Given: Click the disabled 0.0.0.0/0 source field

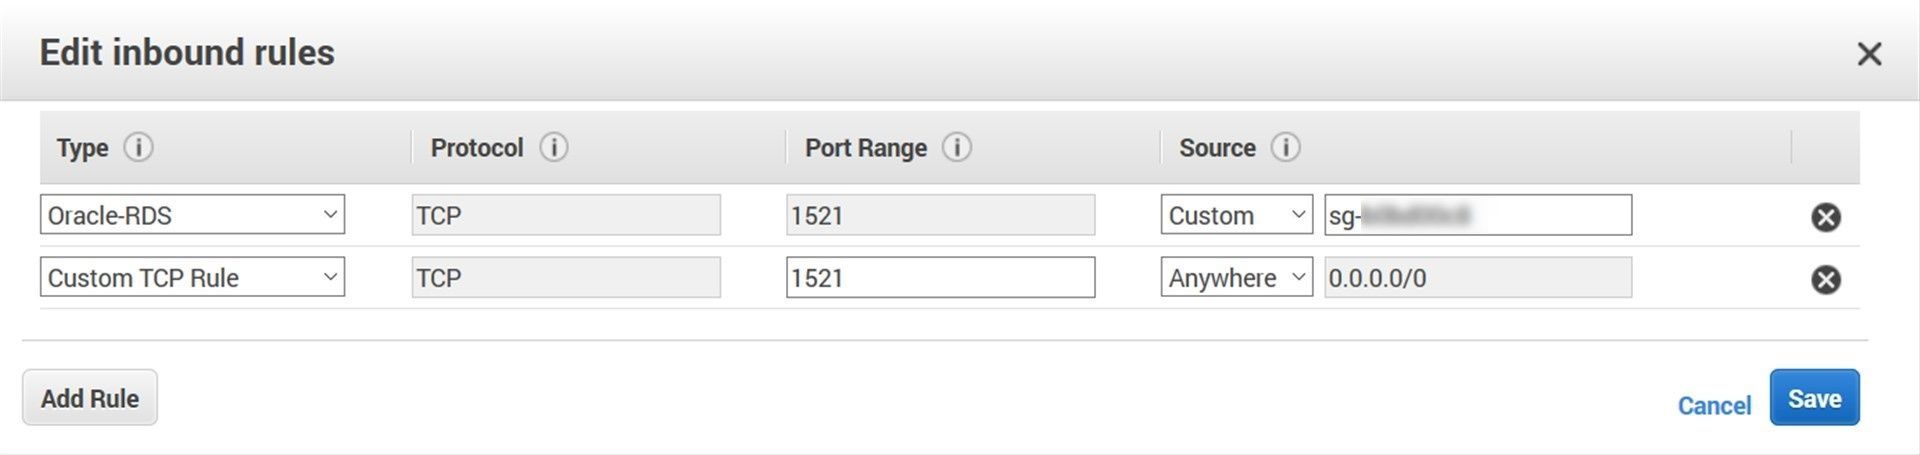Looking at the screenshot, I should tap(1478, 277).
